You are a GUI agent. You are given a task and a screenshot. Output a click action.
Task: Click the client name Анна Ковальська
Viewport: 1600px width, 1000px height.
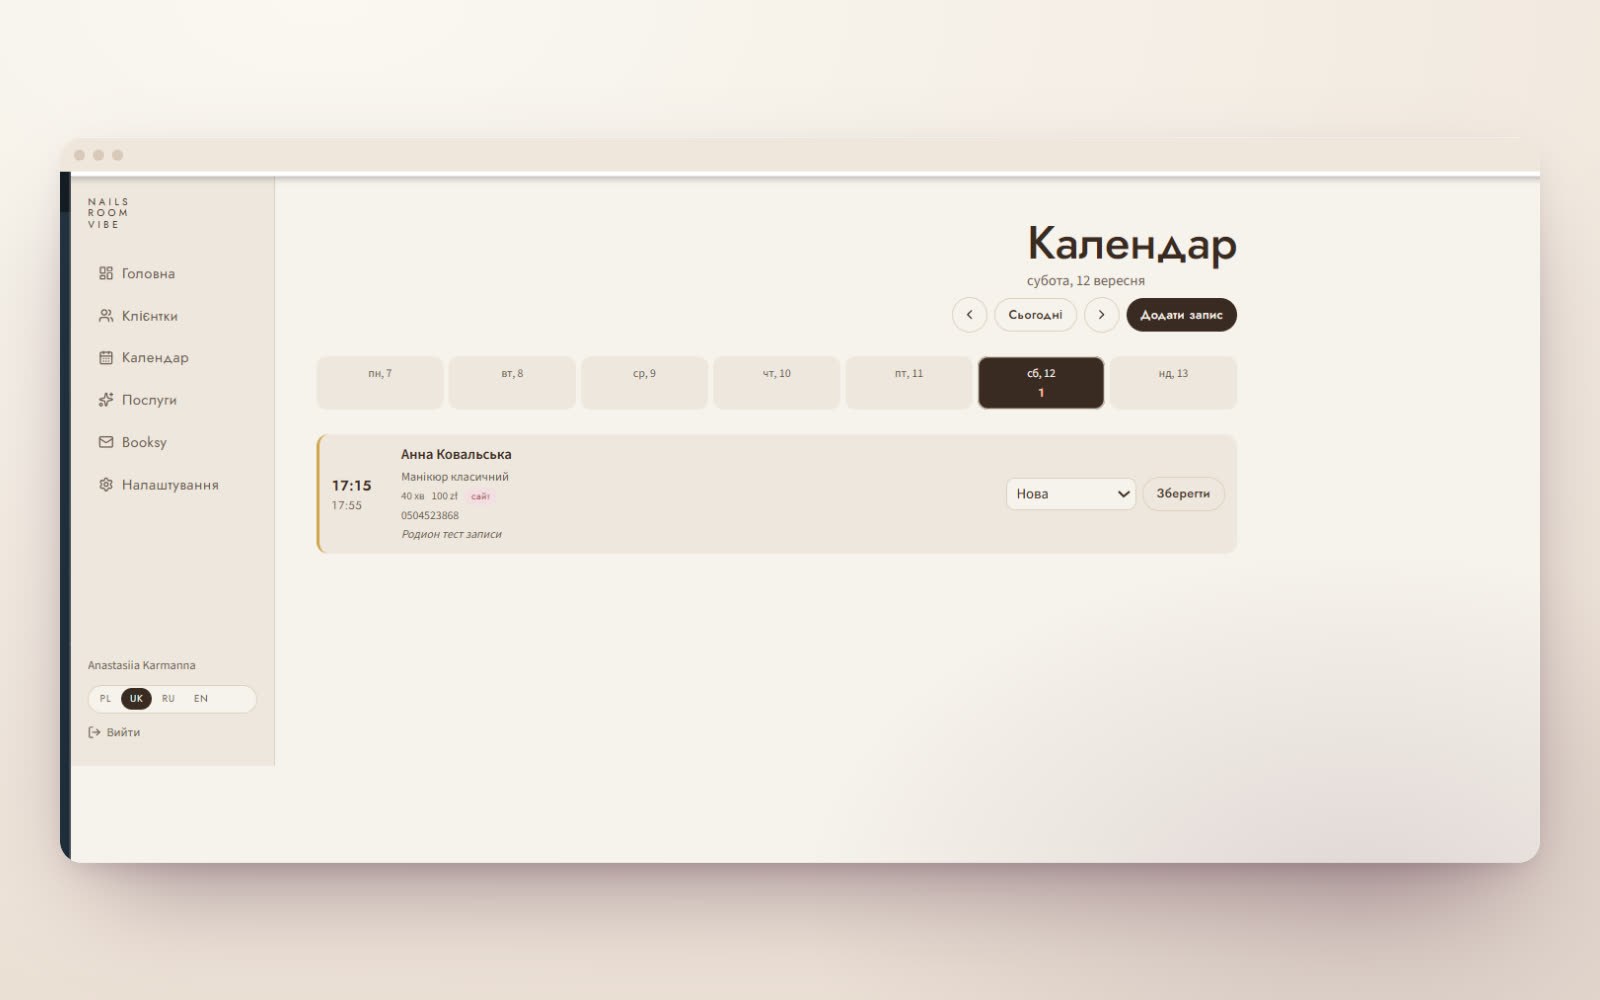[x=456, y=454]
